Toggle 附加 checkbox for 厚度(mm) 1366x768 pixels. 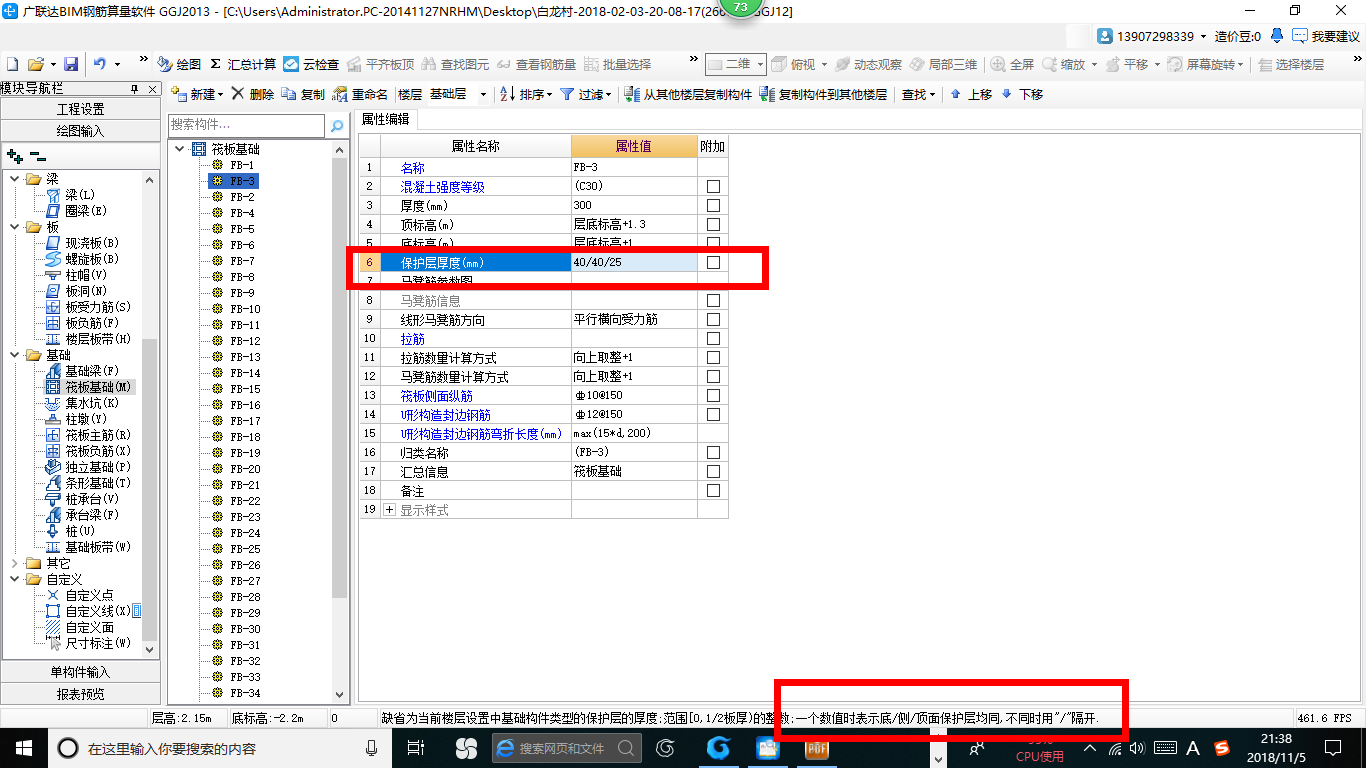tap(713, 205)
